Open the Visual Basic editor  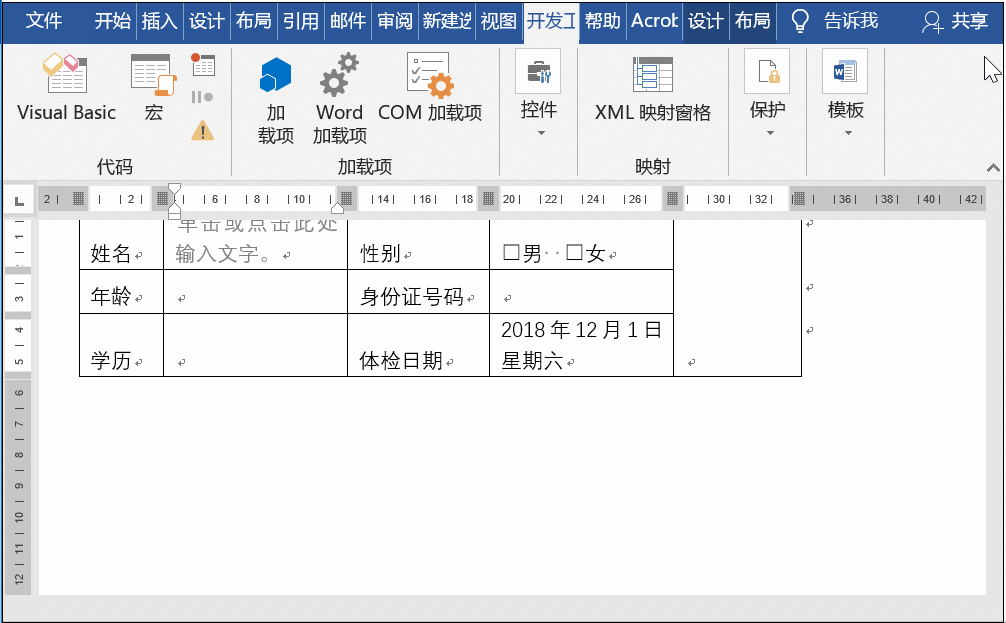click(66, 88)
